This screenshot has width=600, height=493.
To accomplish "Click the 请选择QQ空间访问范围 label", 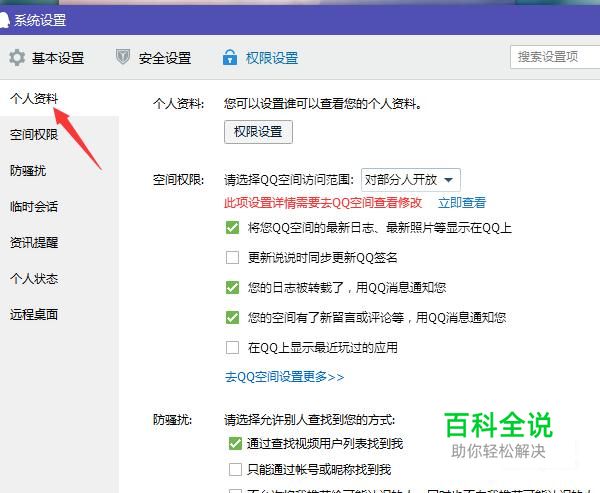I will 289,180.
